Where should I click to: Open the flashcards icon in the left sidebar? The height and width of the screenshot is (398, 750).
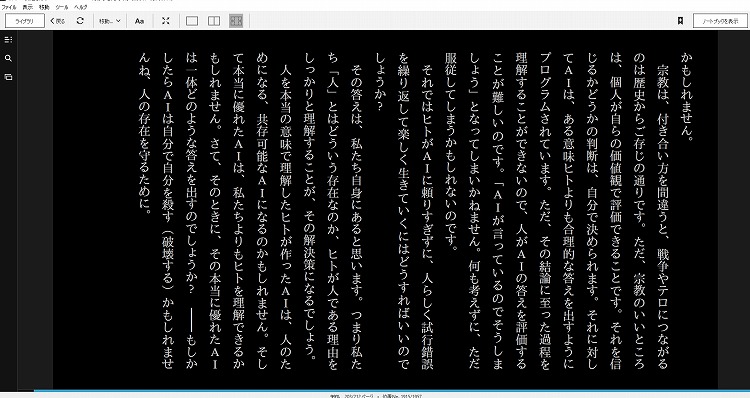(x=8, y=77)
